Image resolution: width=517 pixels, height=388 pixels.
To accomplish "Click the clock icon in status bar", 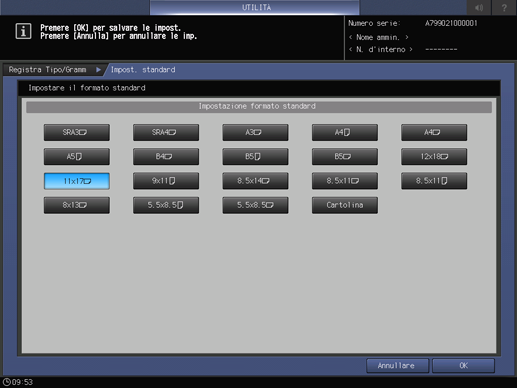I will point(6,382).
